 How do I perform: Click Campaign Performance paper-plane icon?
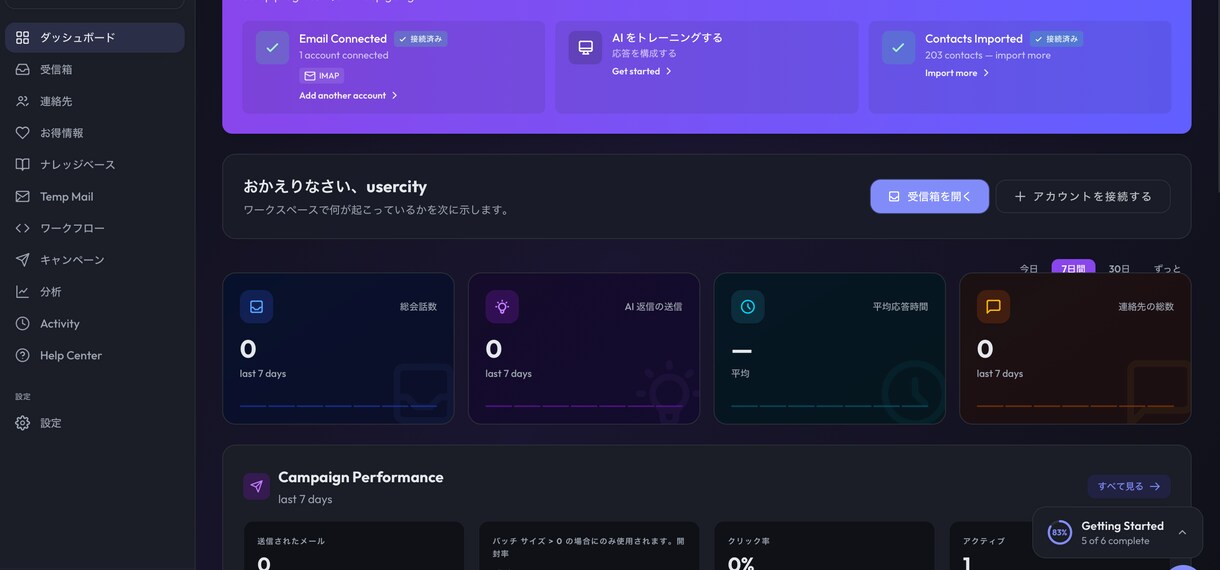click(x=256, y=487)
